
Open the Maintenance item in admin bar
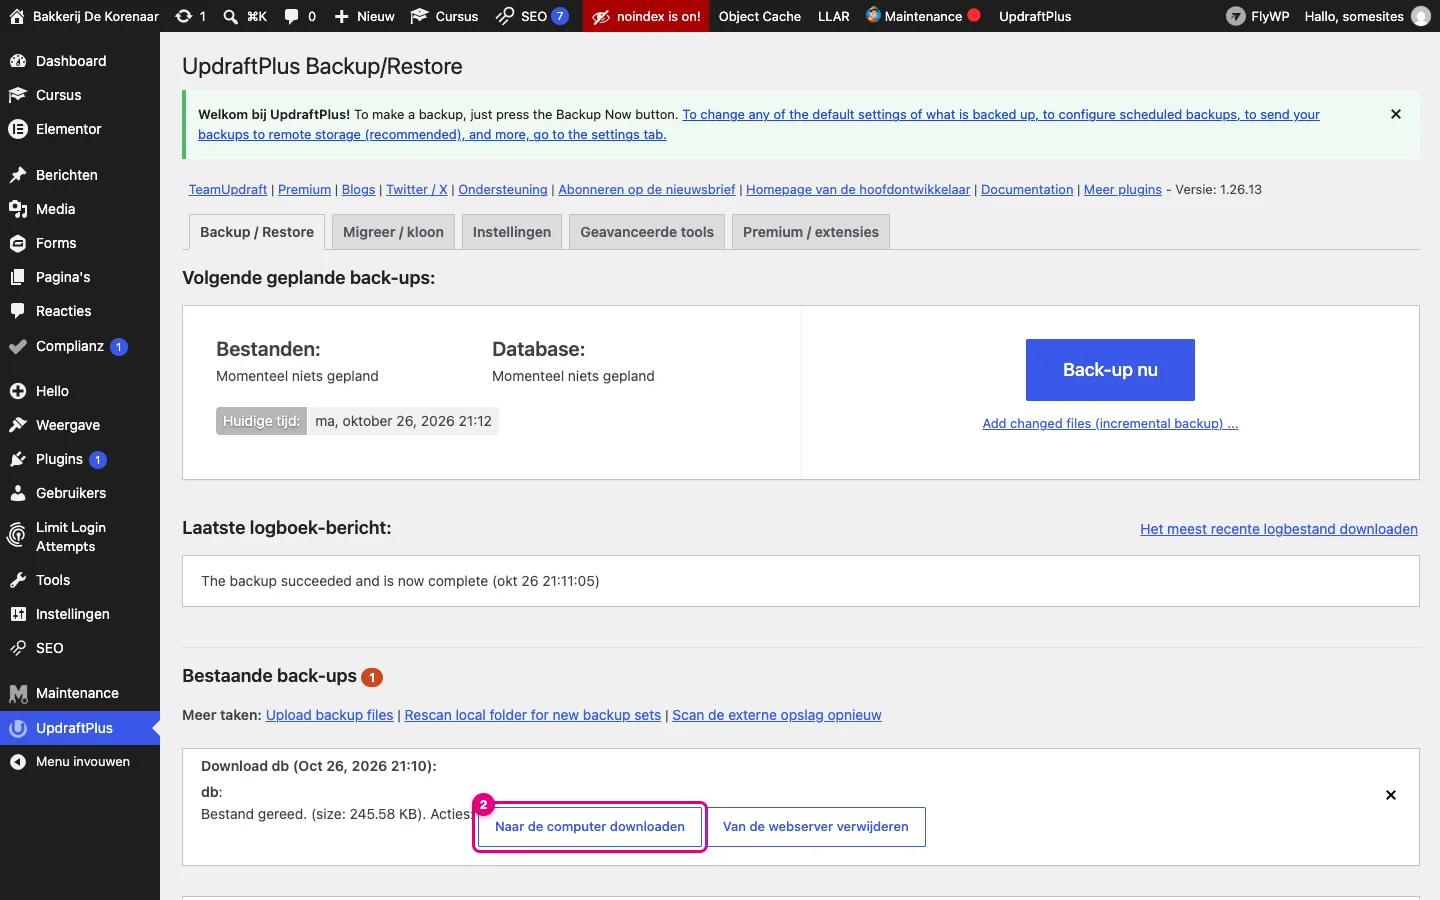pyautogui.click(x=923, y=16)
